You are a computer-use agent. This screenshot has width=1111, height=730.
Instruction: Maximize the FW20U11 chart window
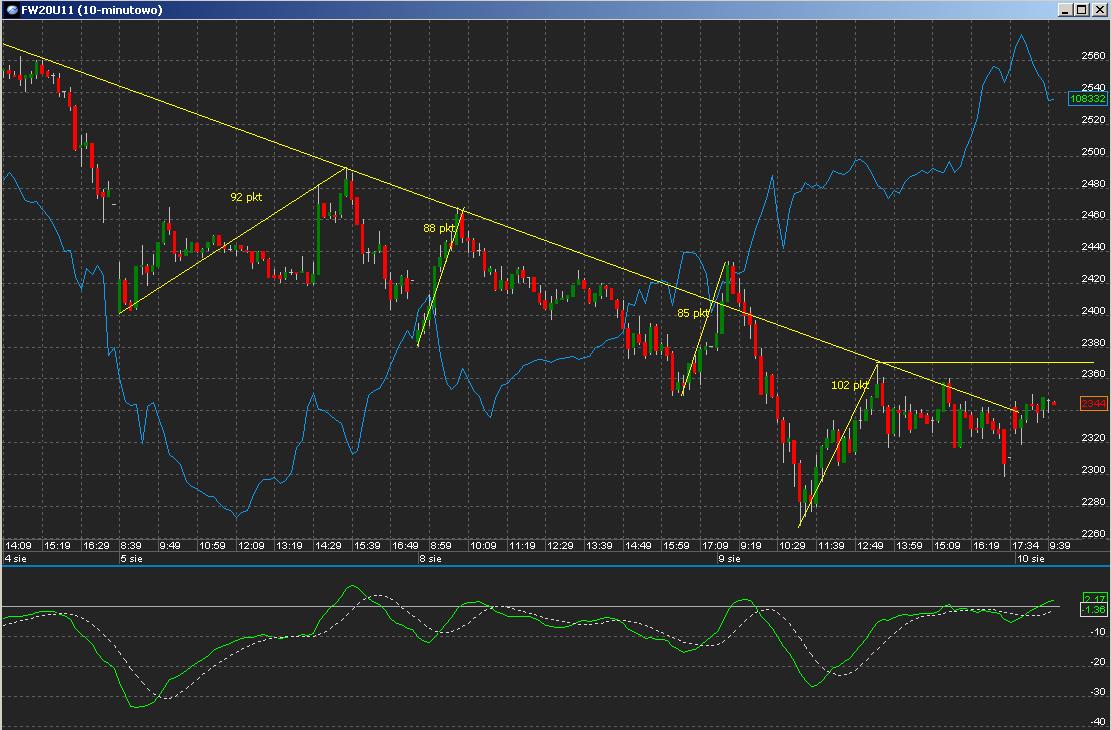point(1082,10)
